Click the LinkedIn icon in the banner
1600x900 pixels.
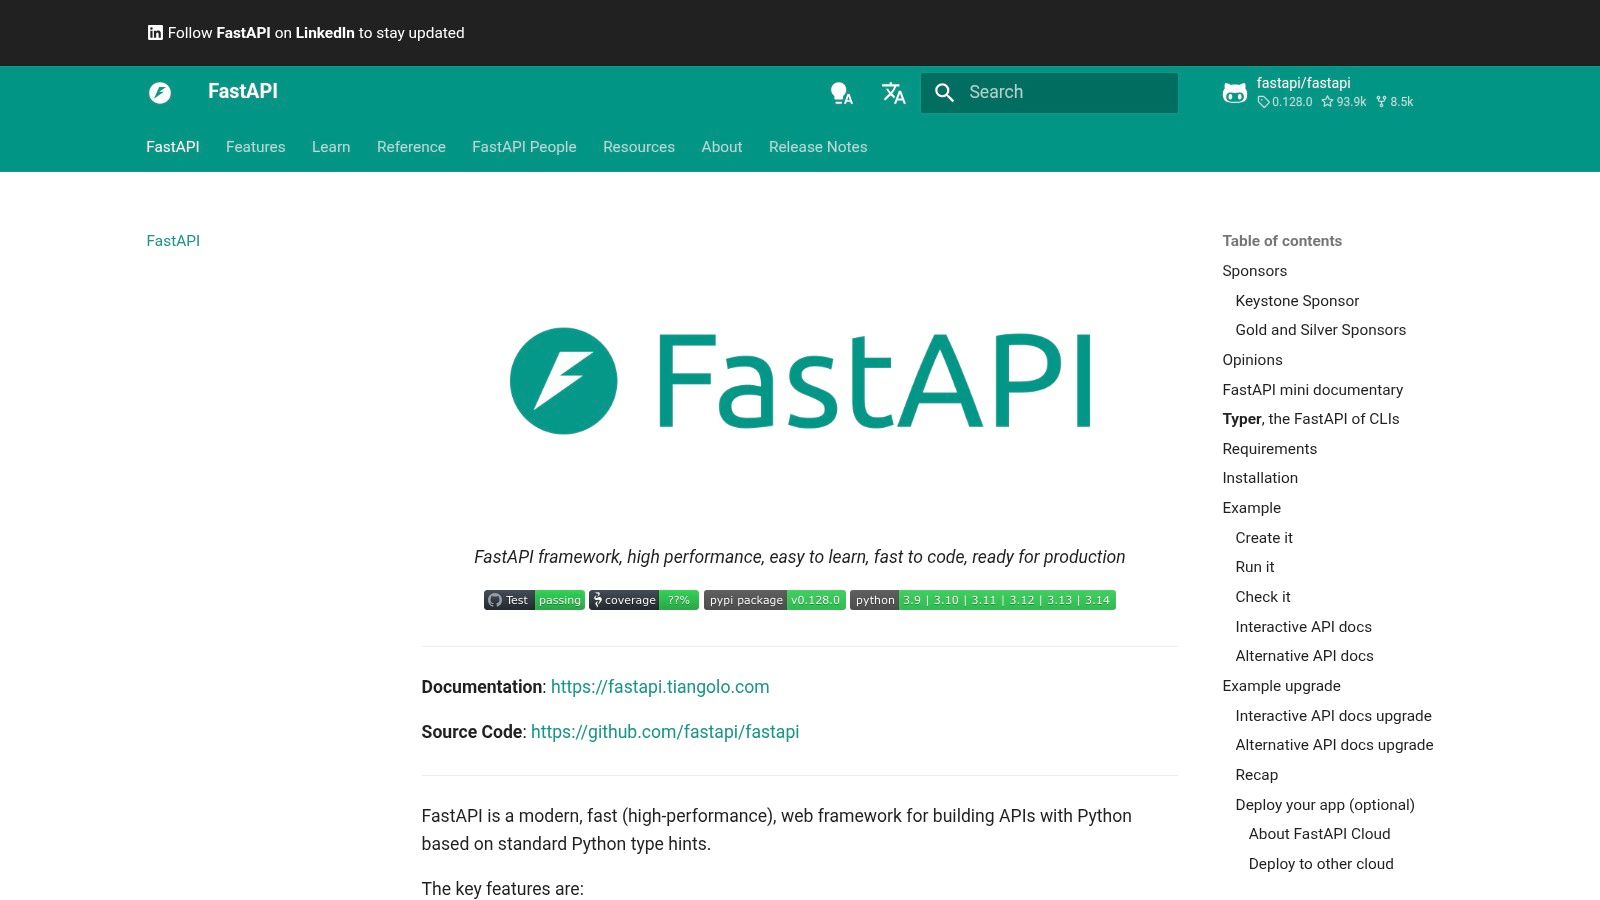(x=155, y=32)
